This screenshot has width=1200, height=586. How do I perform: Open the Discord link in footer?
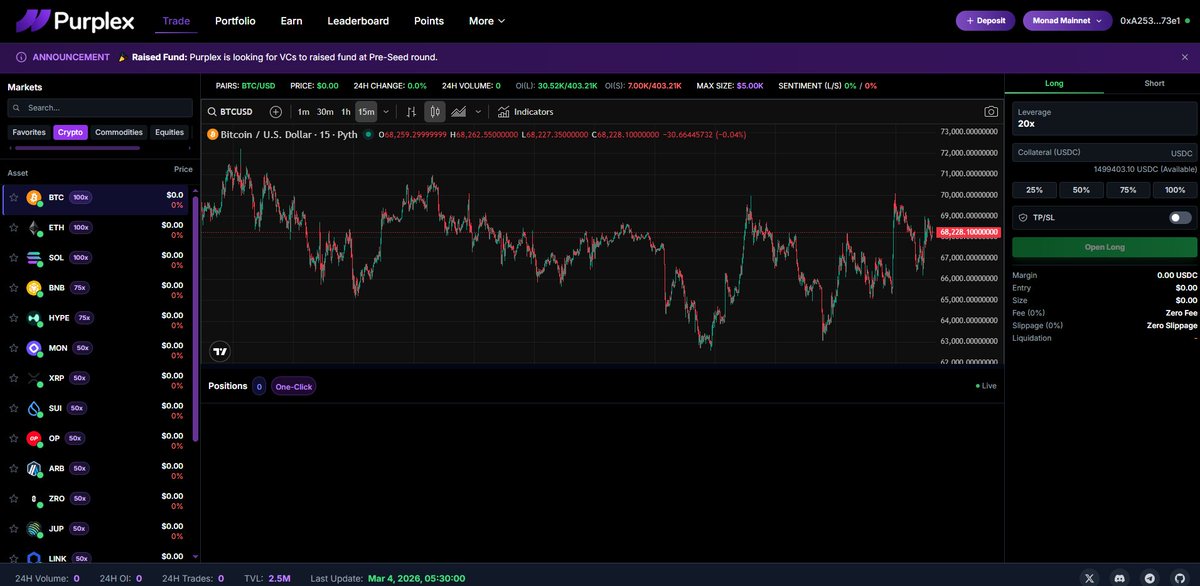coord(1120,578)
